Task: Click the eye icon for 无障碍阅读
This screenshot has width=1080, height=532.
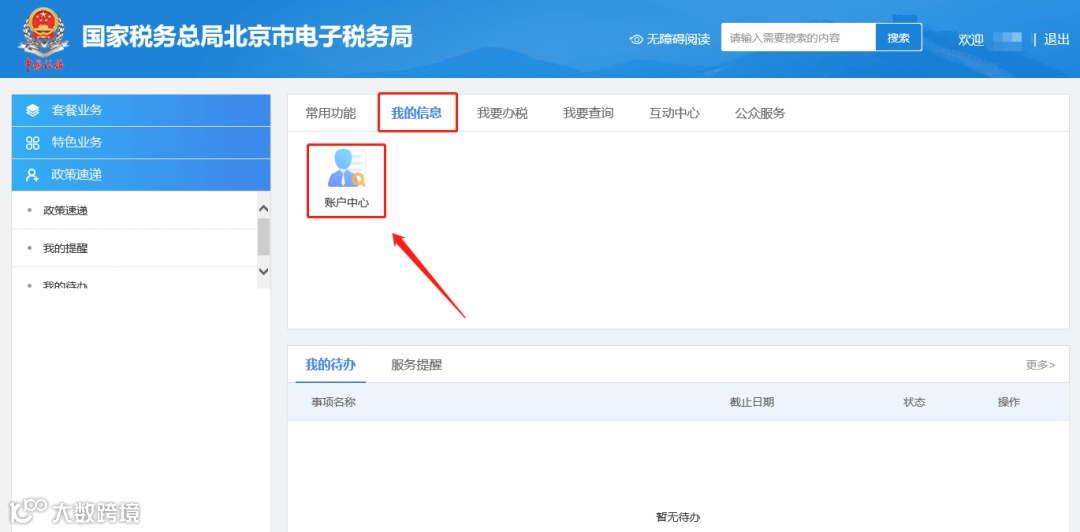Action: click(636, 39)
